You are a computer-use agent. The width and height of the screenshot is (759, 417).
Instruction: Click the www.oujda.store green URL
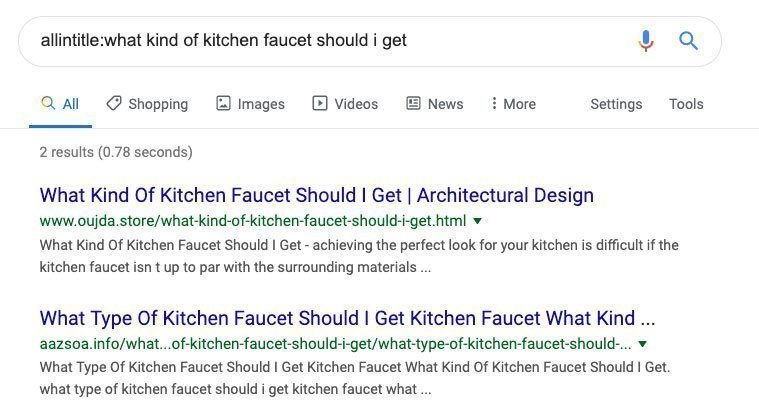pos(253,221)
